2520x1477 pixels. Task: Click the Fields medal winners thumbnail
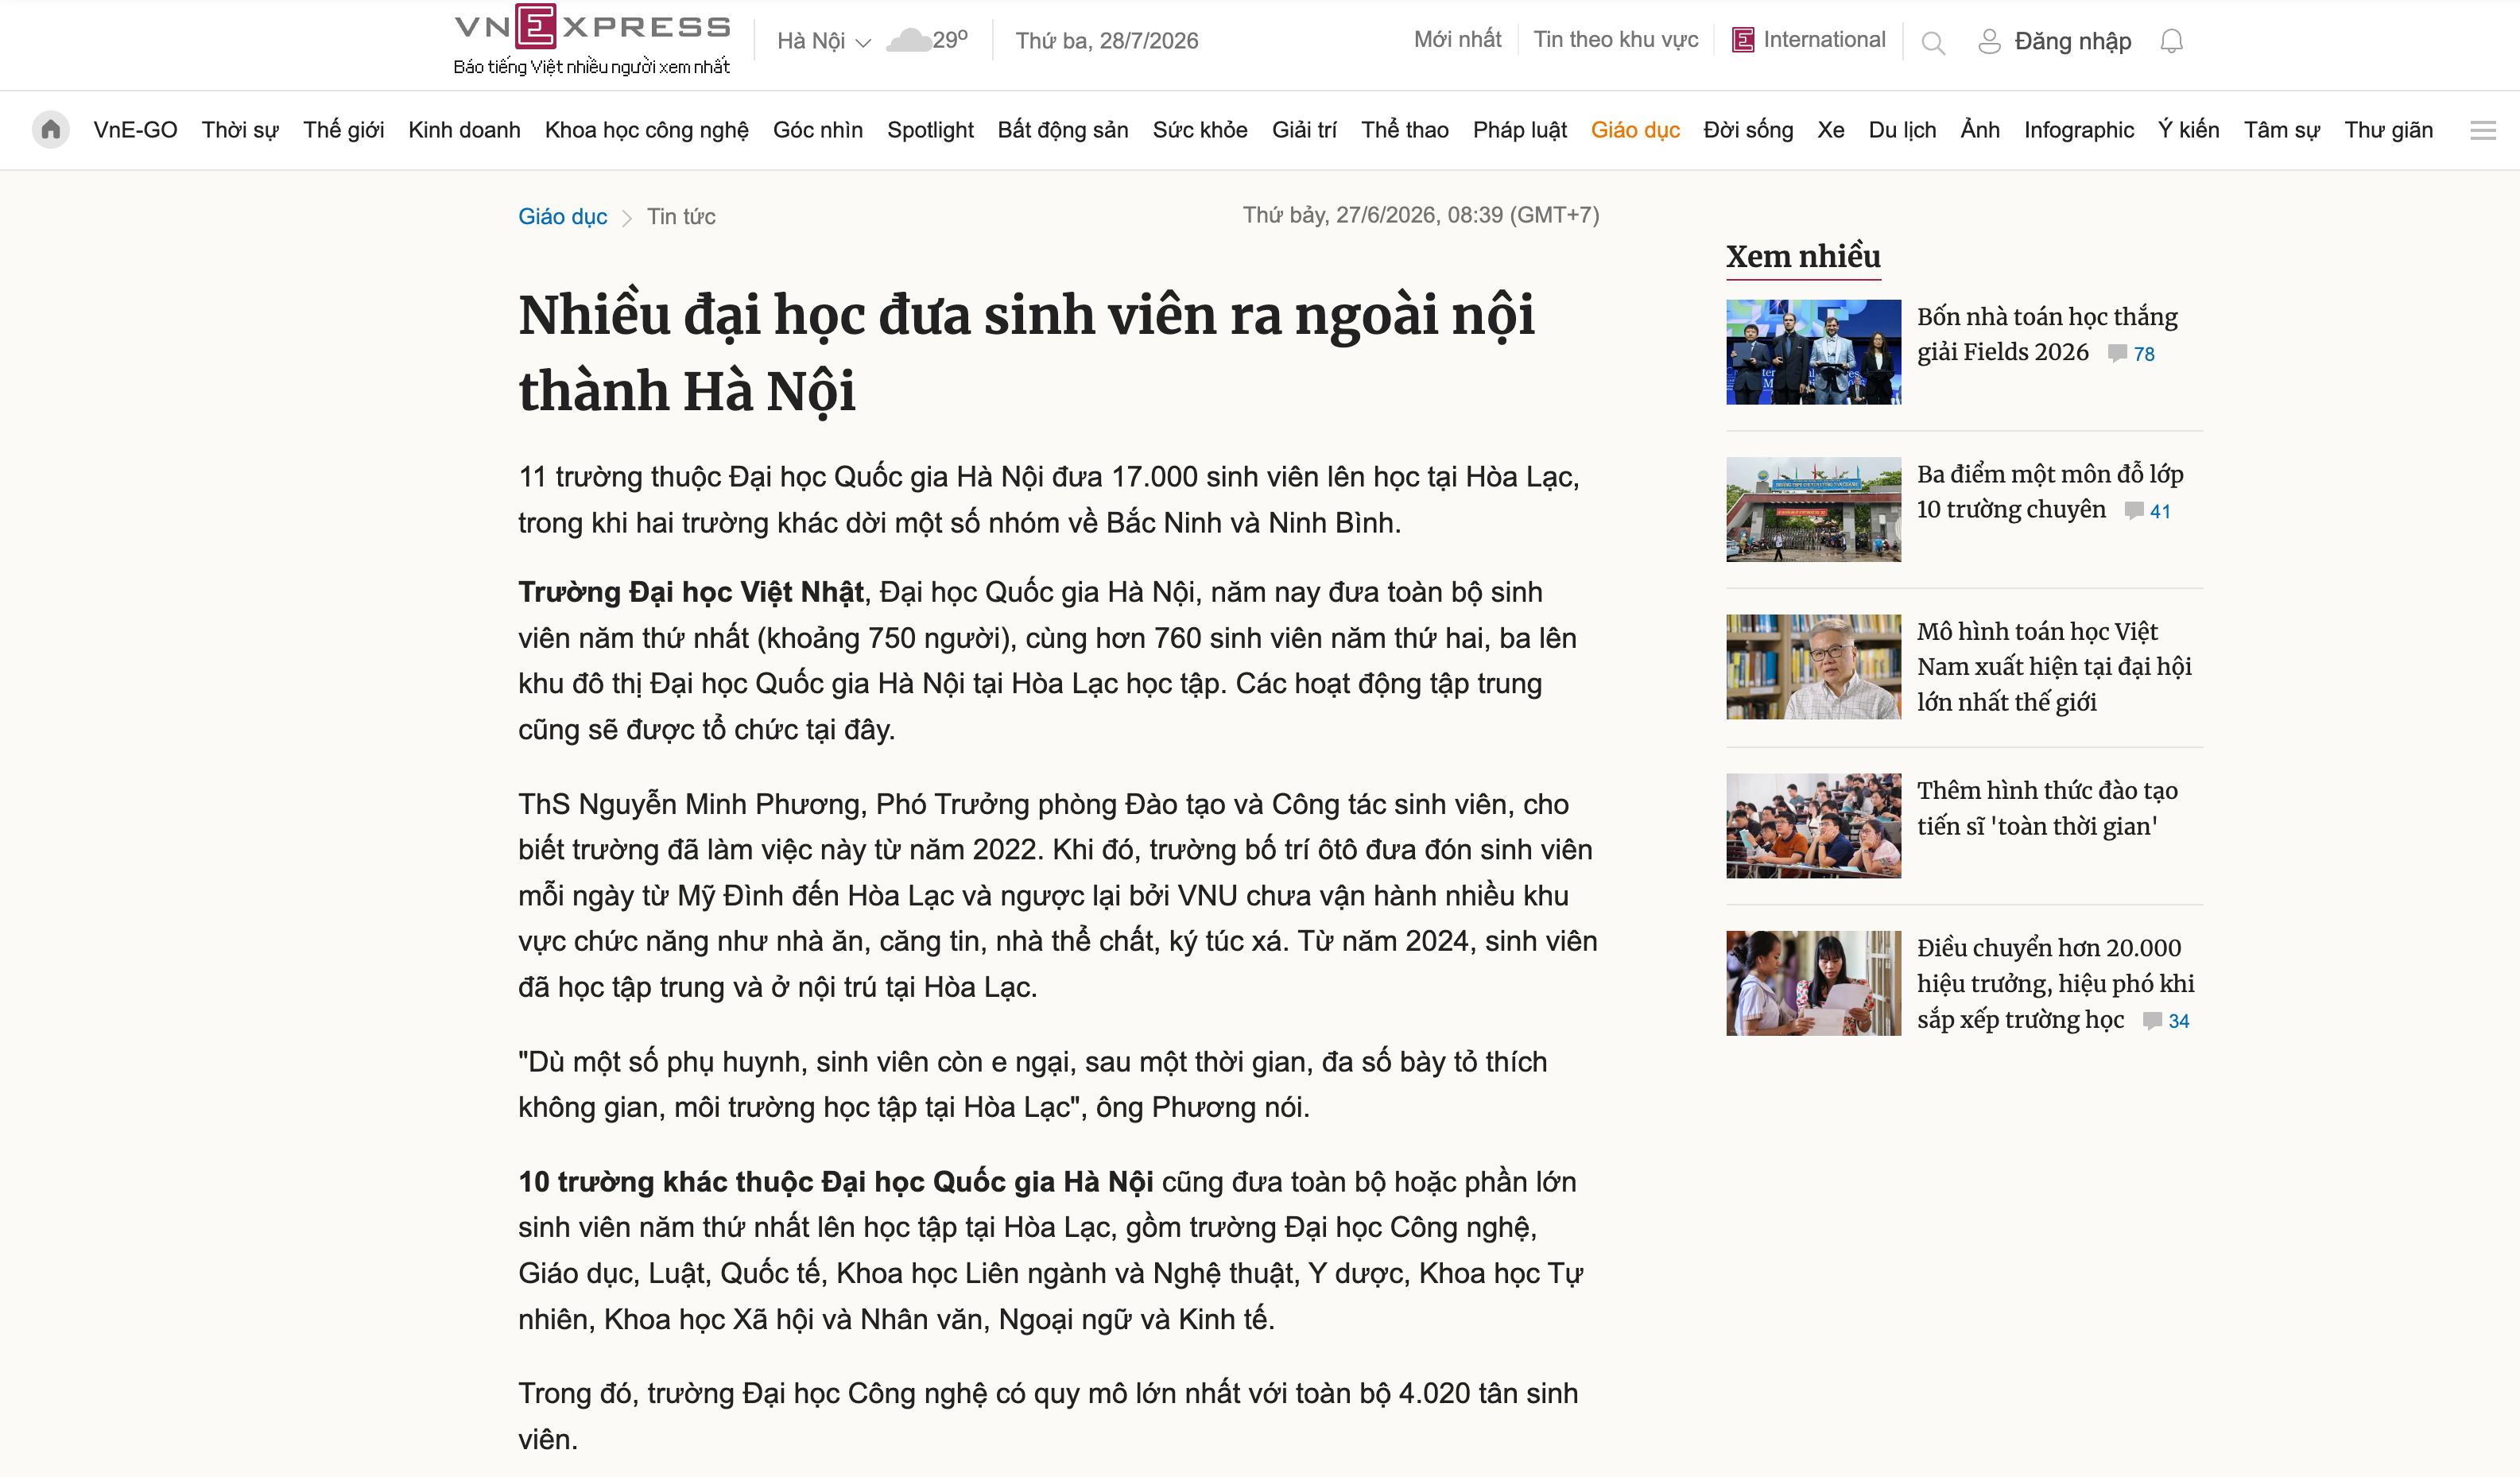click(1813, 352)
